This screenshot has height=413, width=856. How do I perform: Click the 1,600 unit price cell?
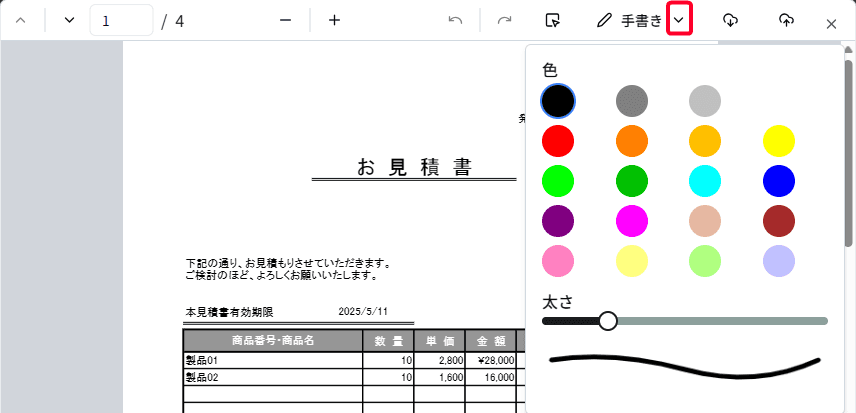click(439, 377)
